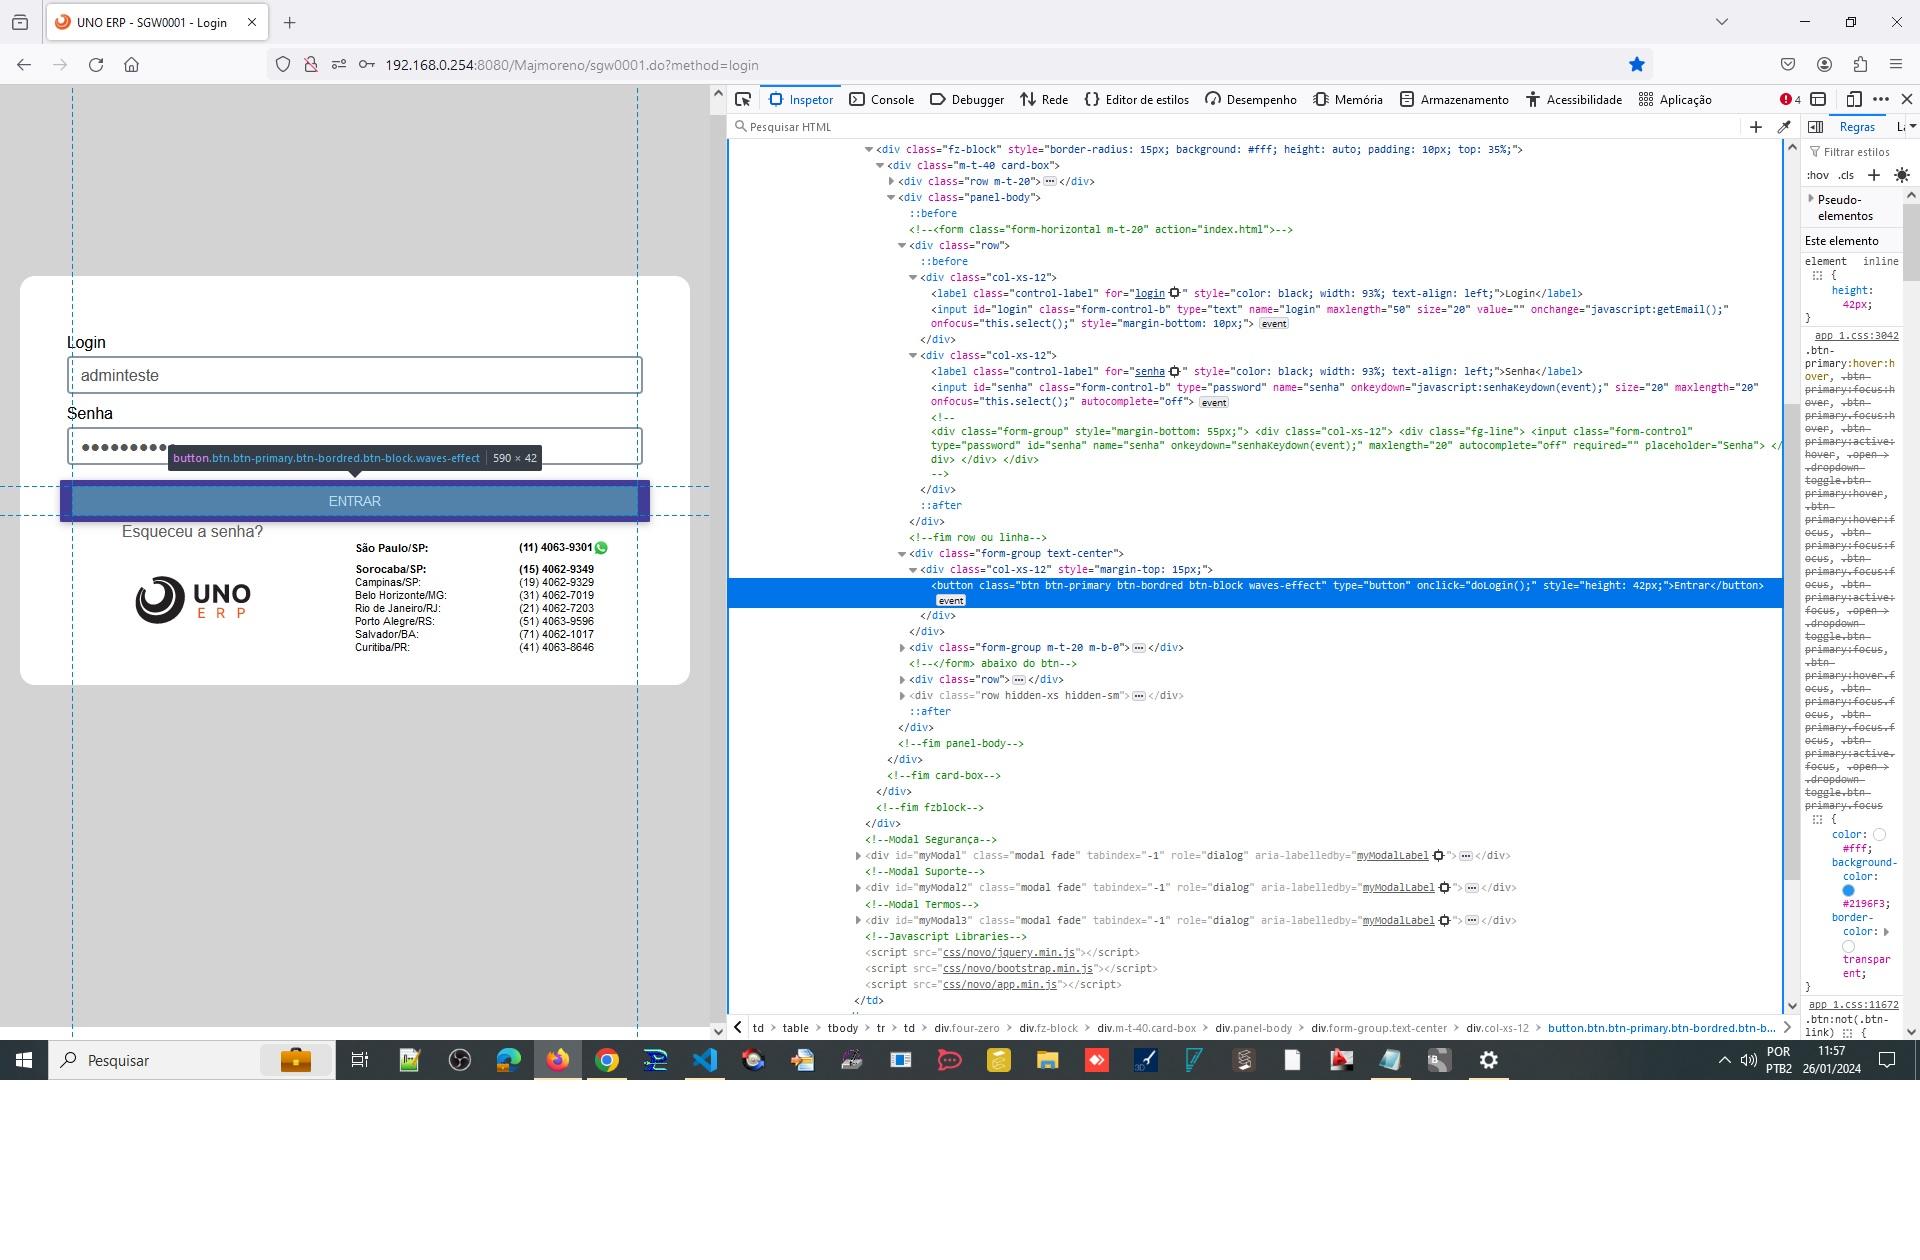
Task: Open app 1.css:3042 source link
Action: 1856,336
